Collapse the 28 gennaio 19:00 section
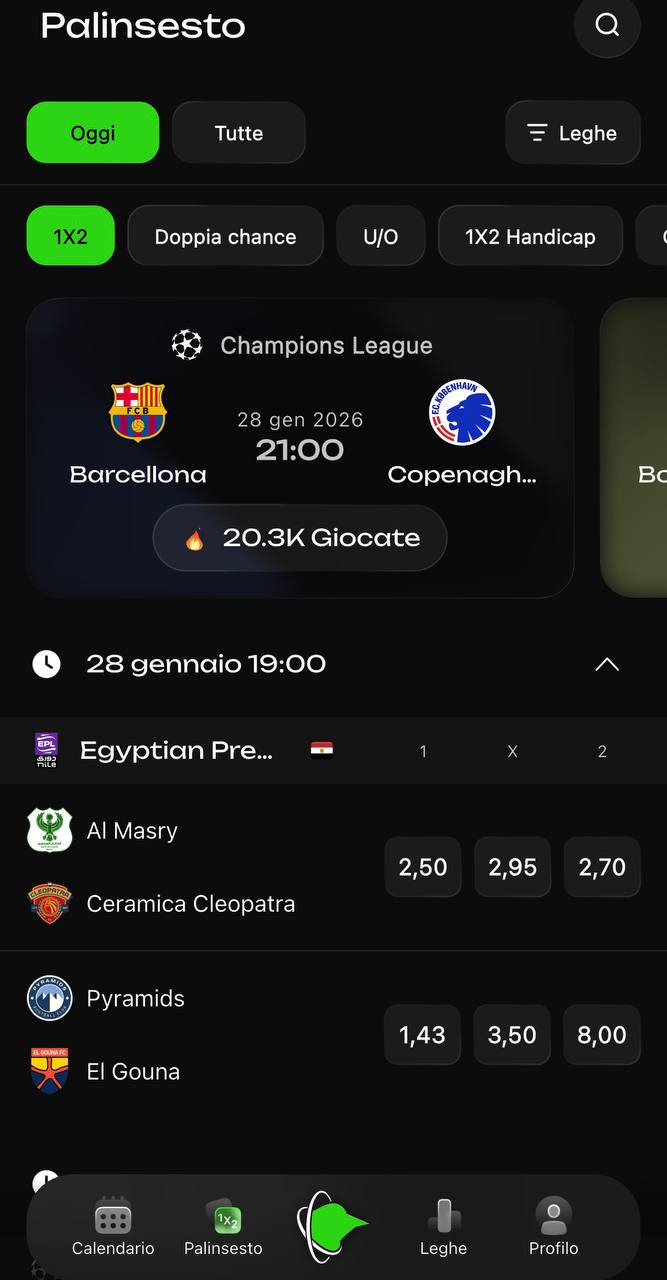The width and height of the screenshot is (667, 1280). click(x=606, y=663)
